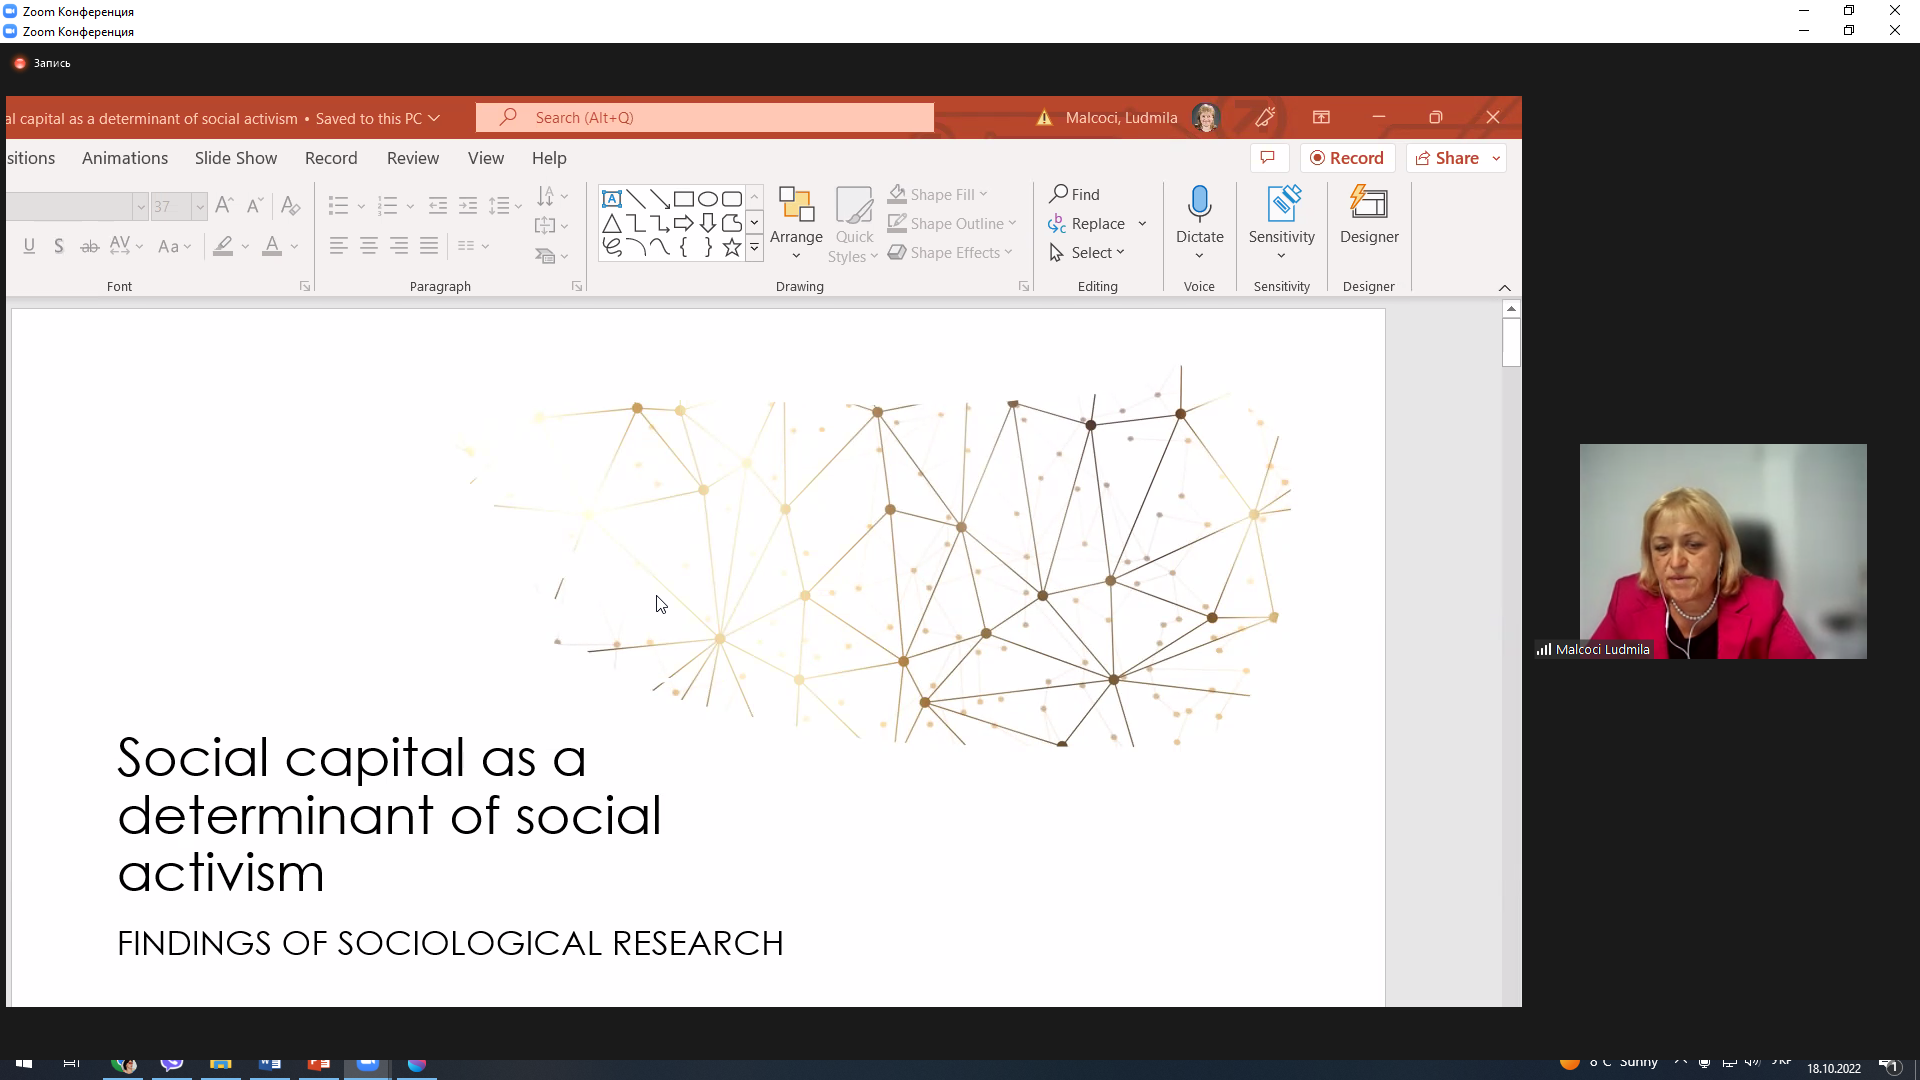Choose the five-point Star shape

point(732,247)
